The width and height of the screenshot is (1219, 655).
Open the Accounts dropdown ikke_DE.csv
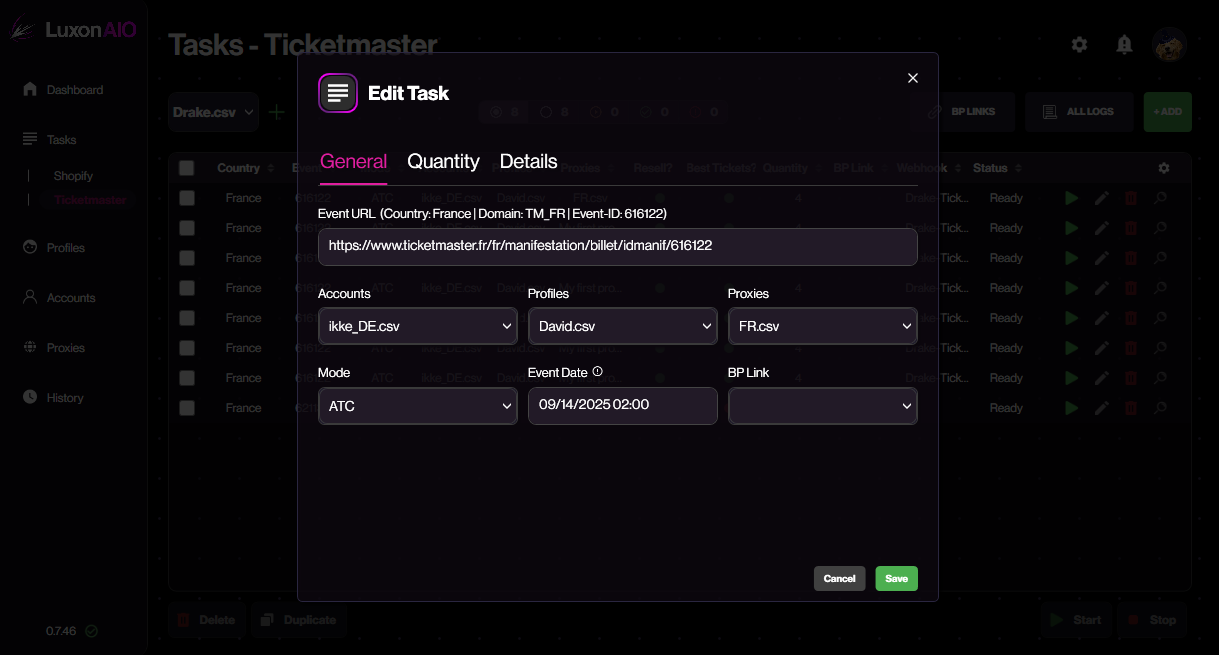pyautogui.click(x=417, y=326)
